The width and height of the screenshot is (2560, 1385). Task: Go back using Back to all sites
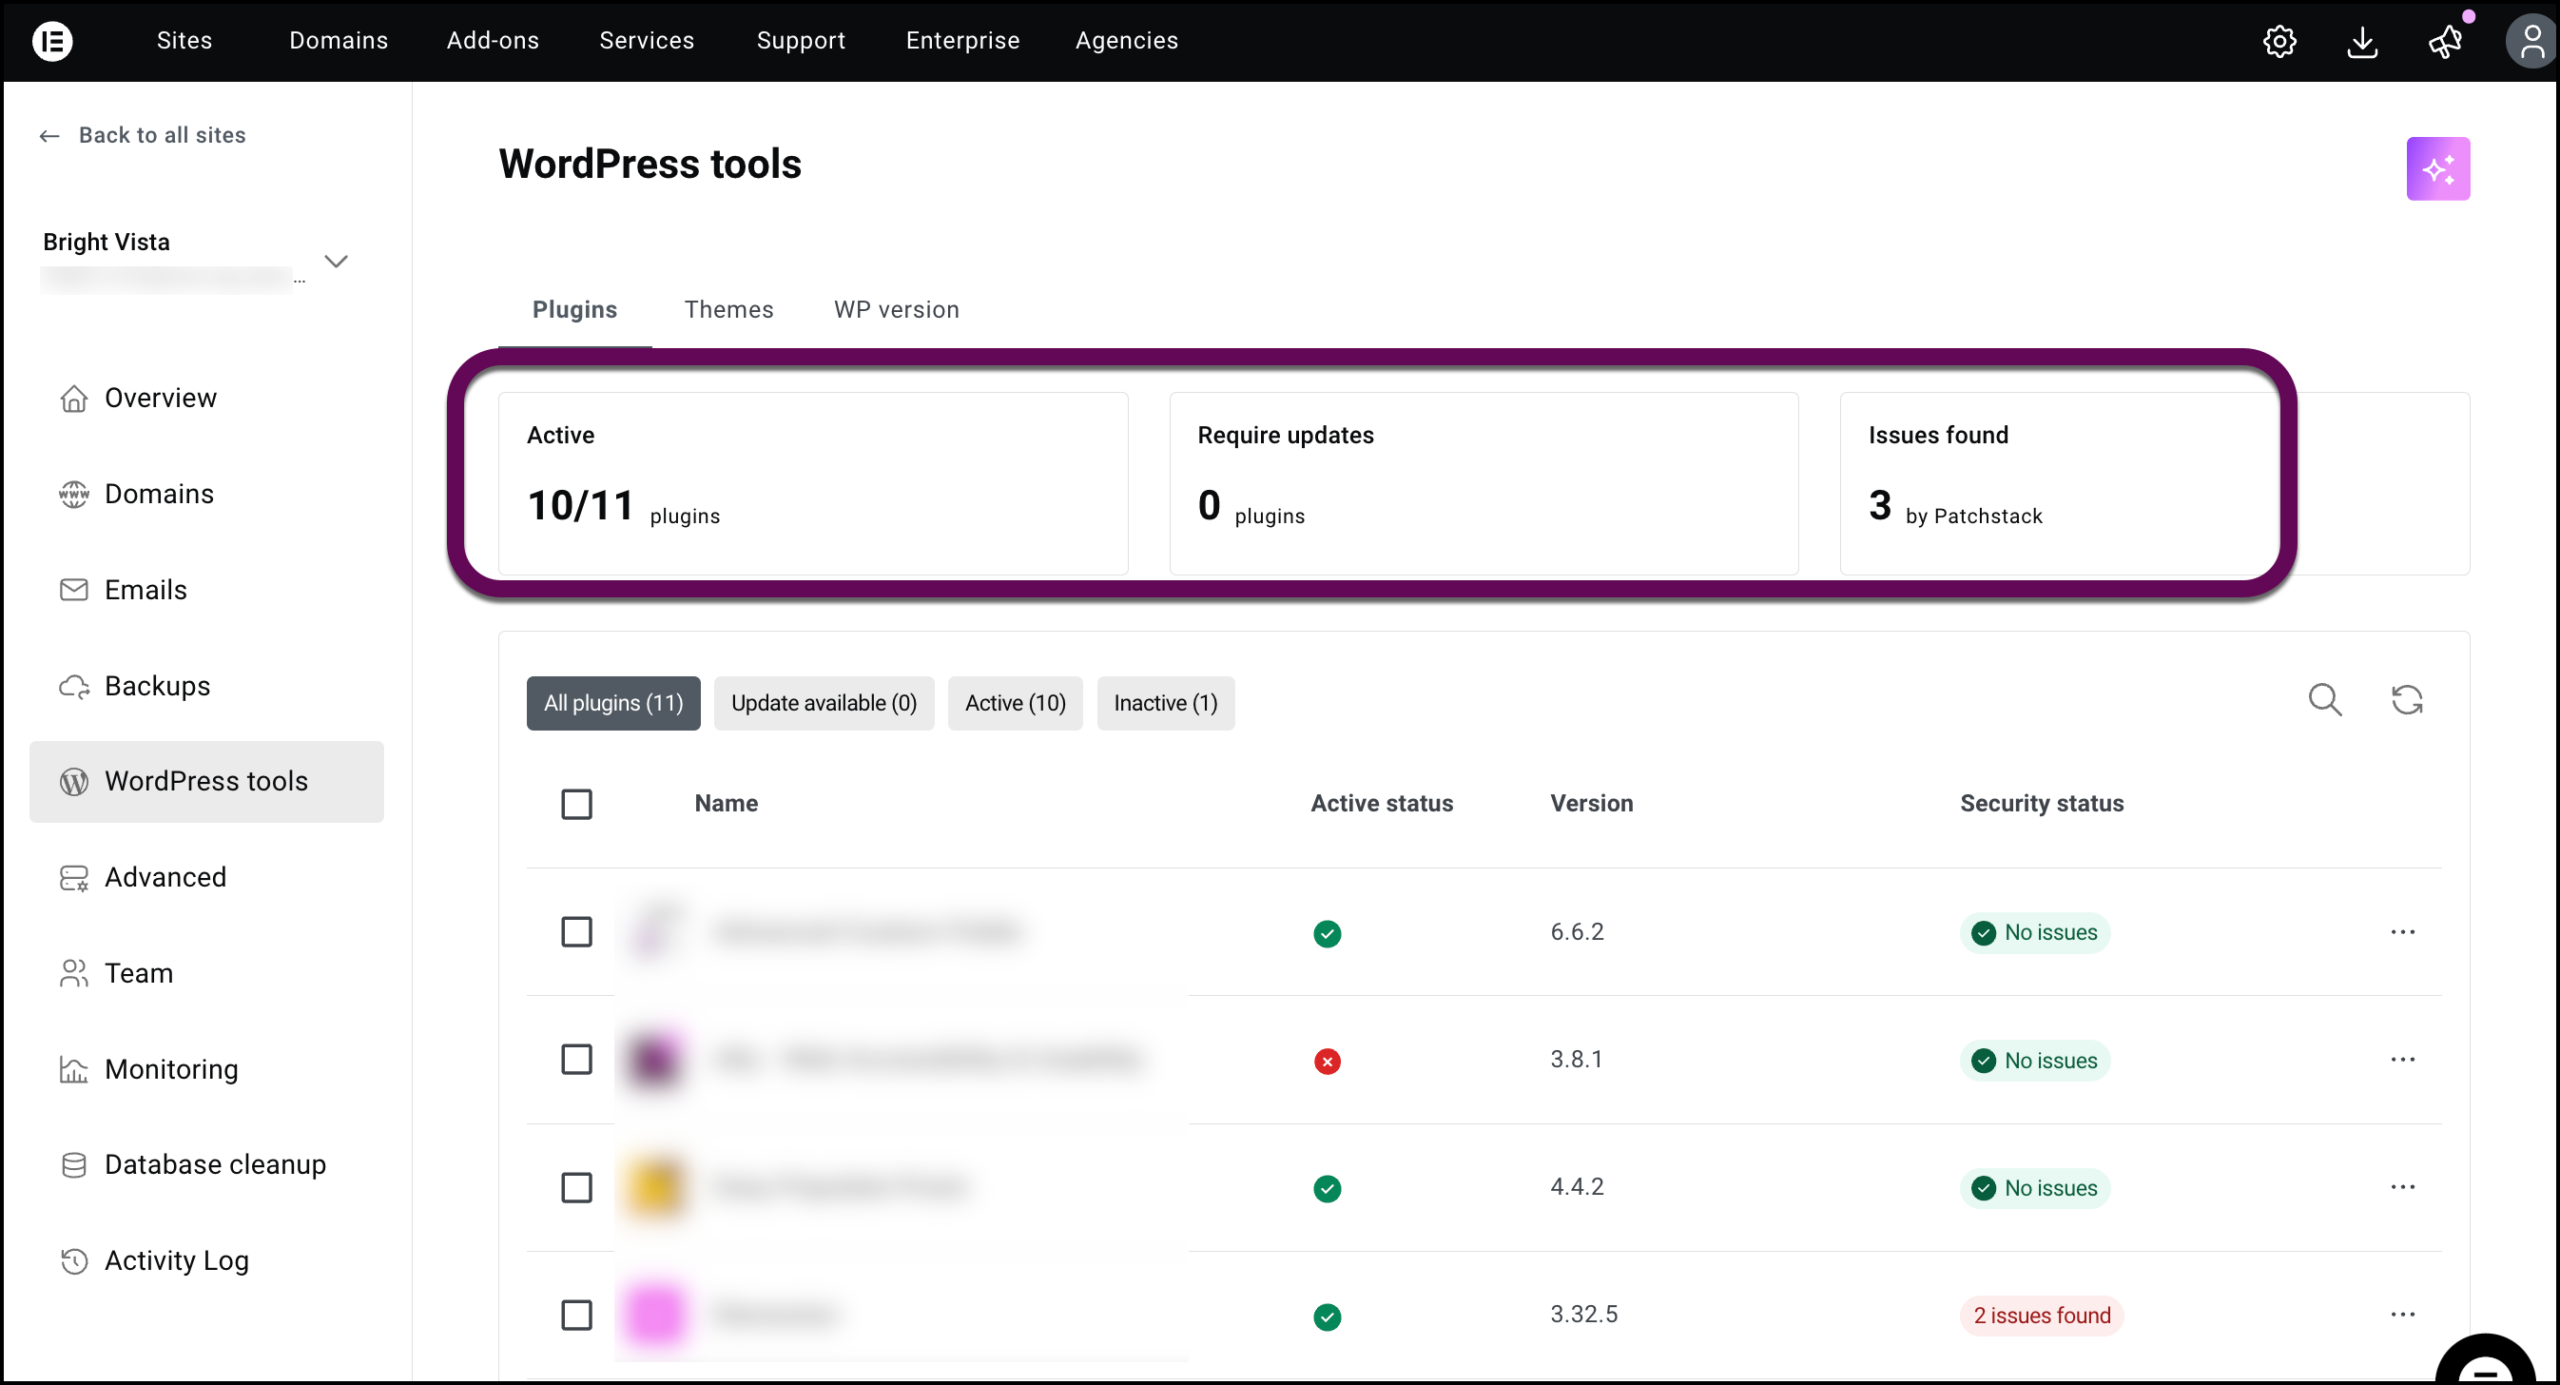(143, 135)
